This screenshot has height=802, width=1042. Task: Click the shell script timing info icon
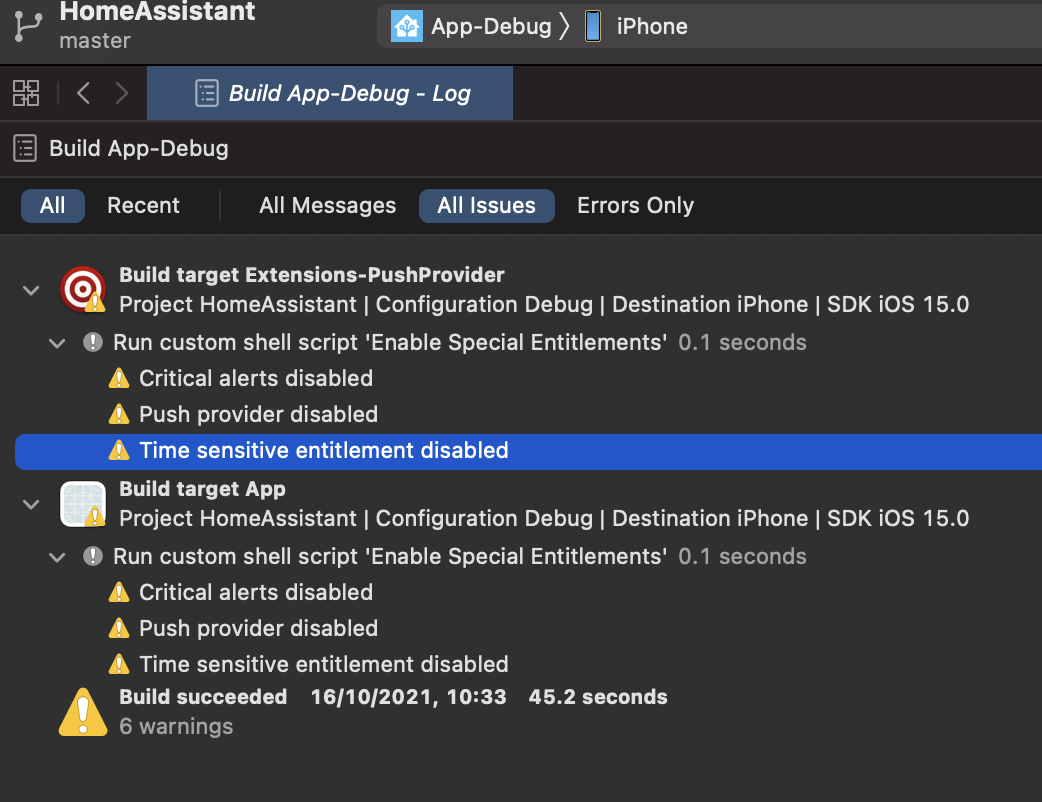[93, 343]
